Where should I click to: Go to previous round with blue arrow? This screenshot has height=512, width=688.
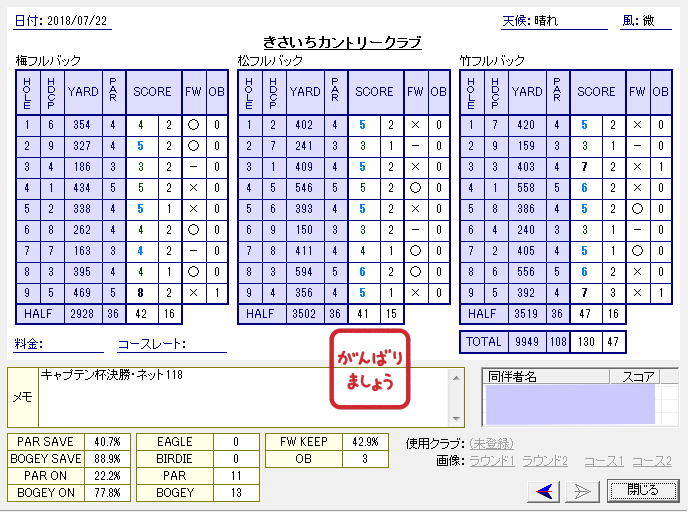pyautogui.click(x=544, y=491)
